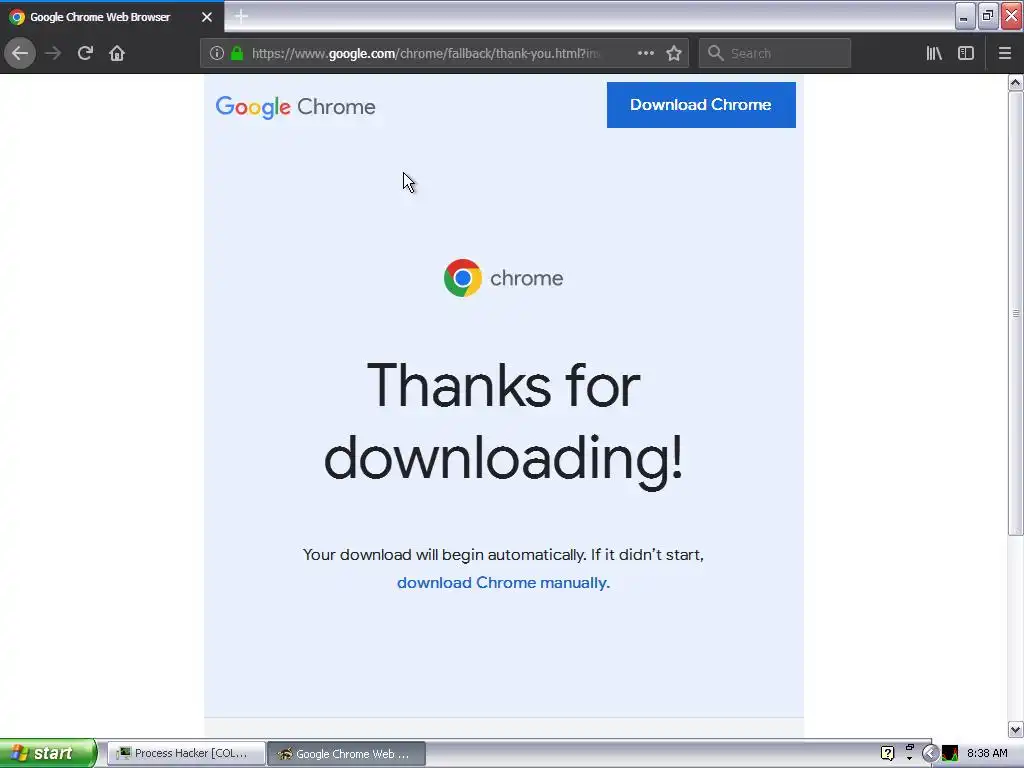Expand hidden tray icons arrow

click(x=930, y=754)
